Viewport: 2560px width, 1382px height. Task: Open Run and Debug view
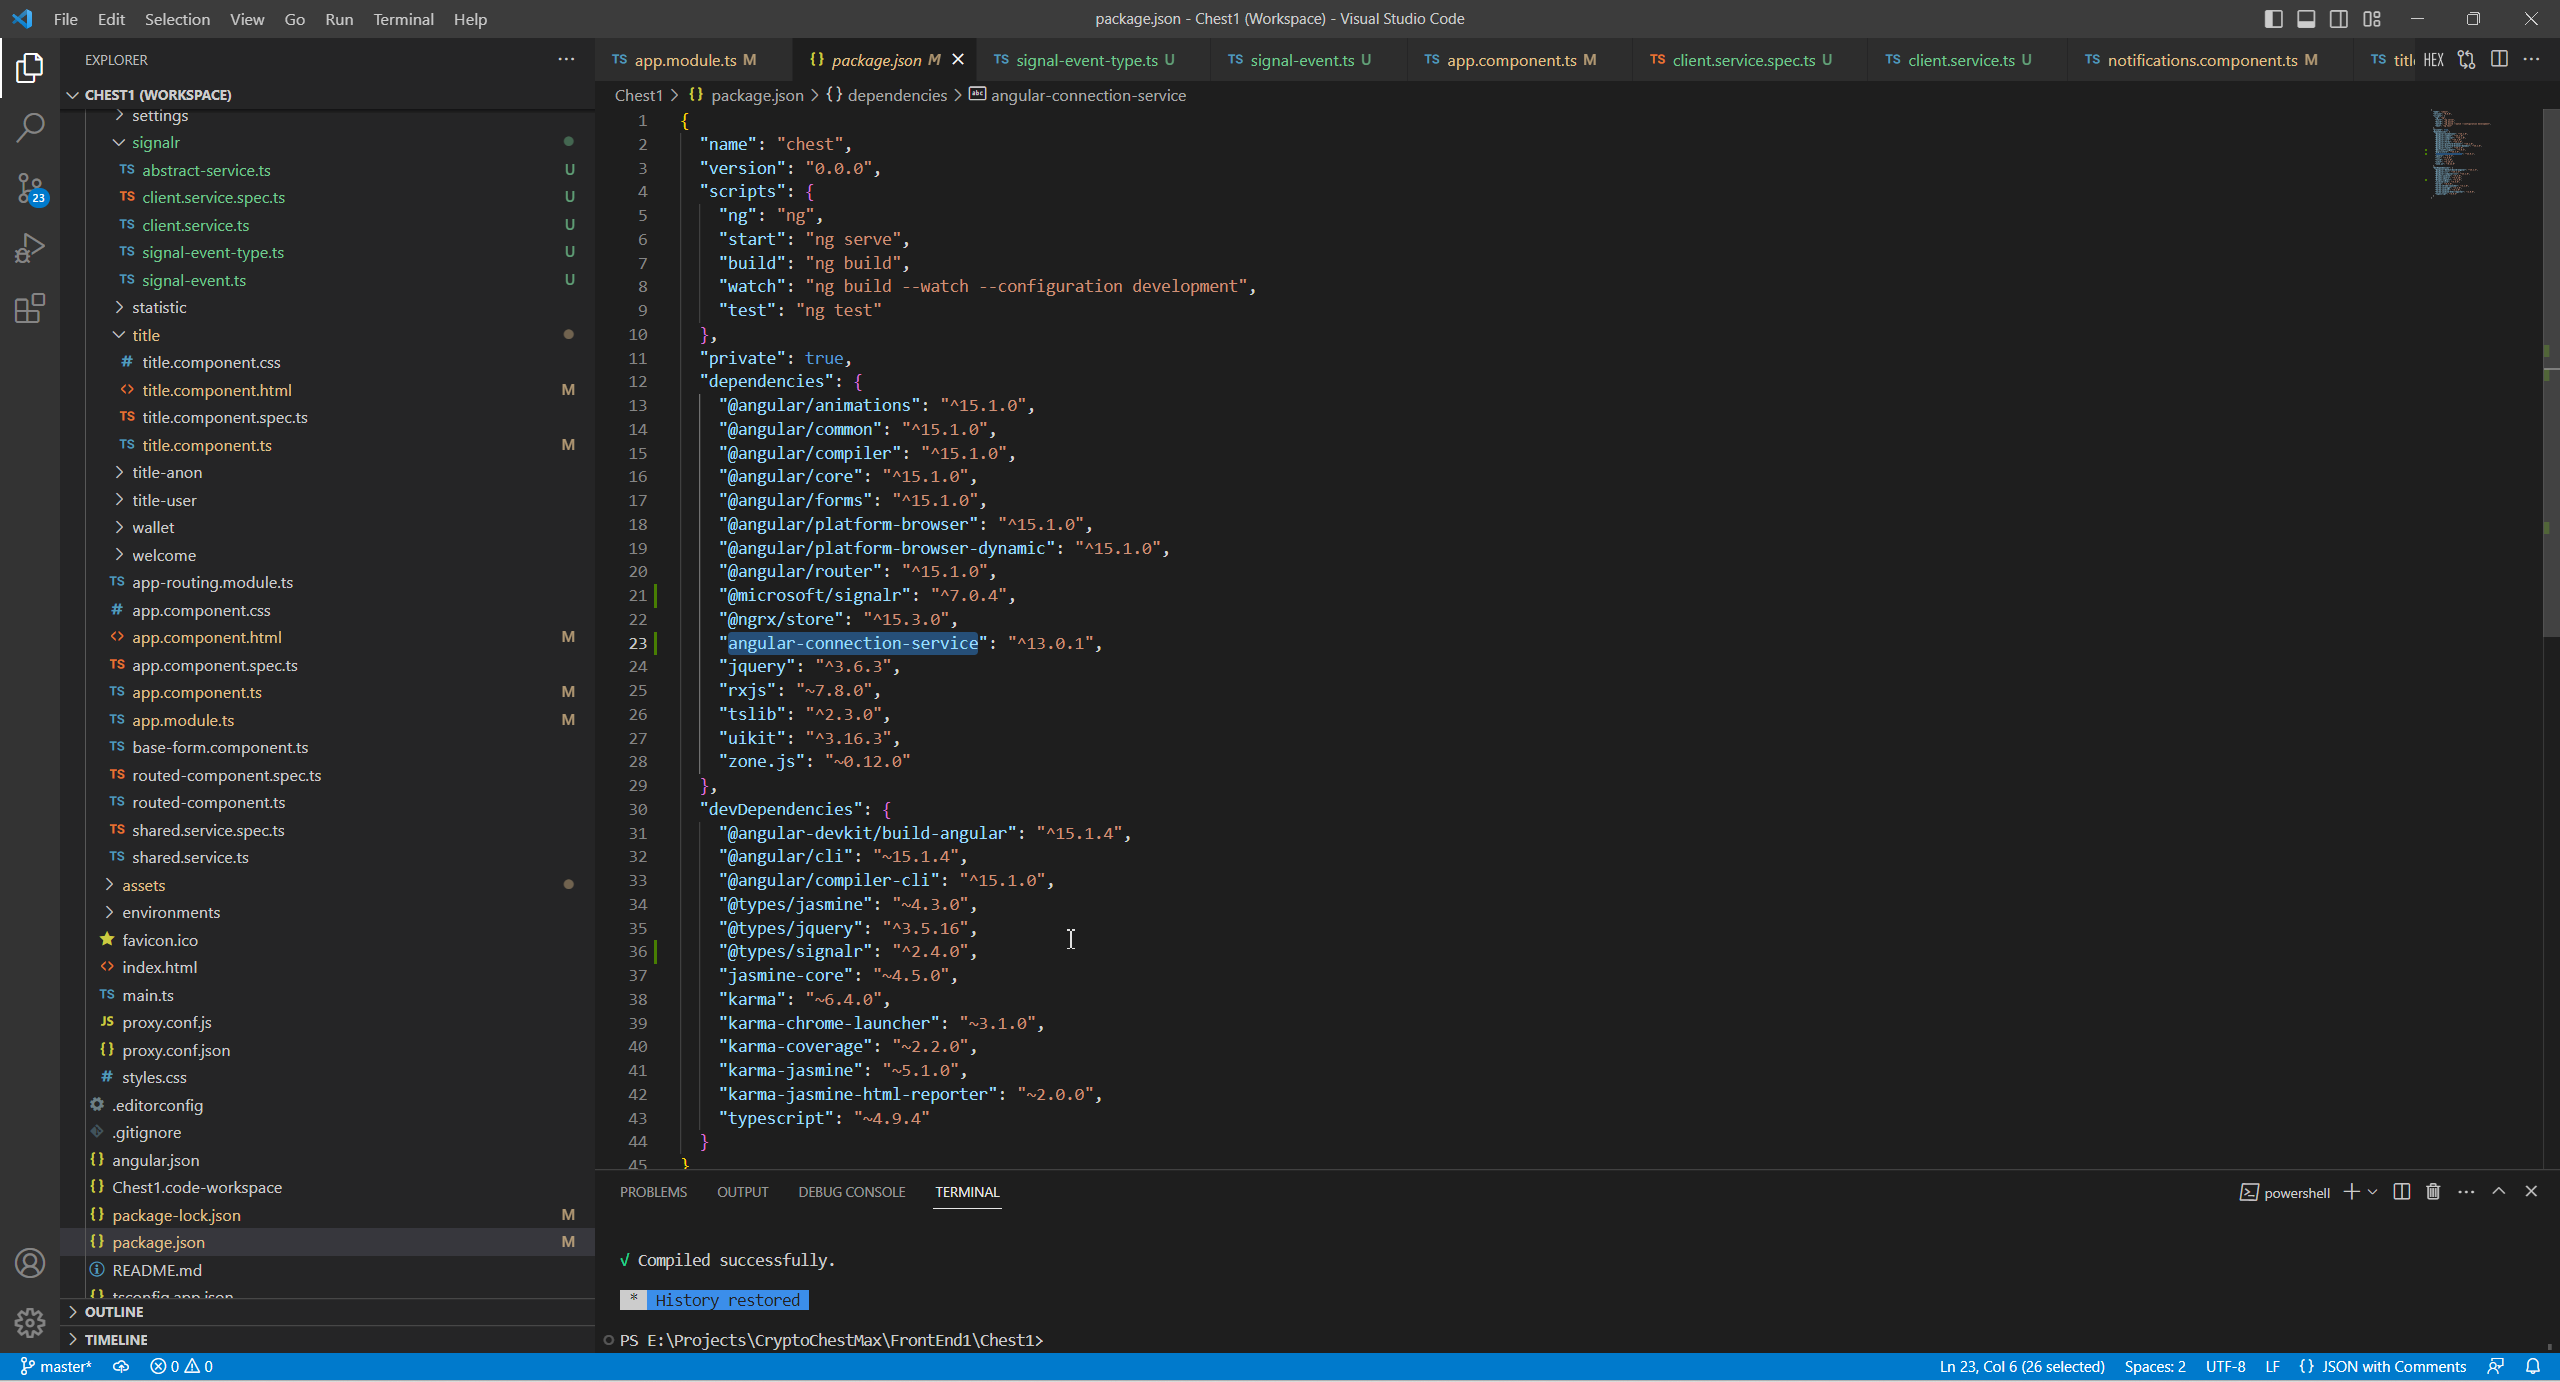tap(30, 248)
